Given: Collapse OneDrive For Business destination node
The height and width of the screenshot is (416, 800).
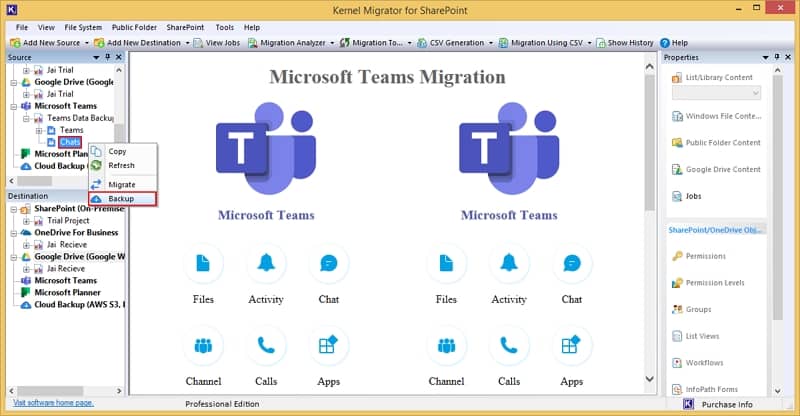Looking at the screenshot, I should [x=14, y=233].
